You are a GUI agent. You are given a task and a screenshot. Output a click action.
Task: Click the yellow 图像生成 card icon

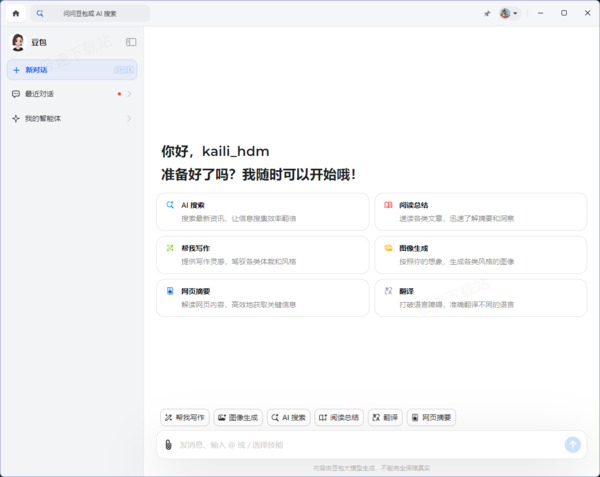(388, 248)
